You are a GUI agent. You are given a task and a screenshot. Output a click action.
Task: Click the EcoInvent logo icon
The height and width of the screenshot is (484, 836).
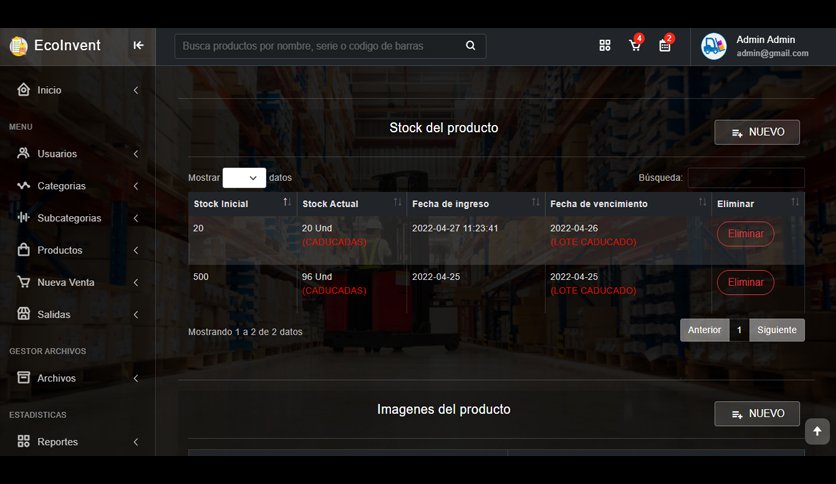point(18,46)
